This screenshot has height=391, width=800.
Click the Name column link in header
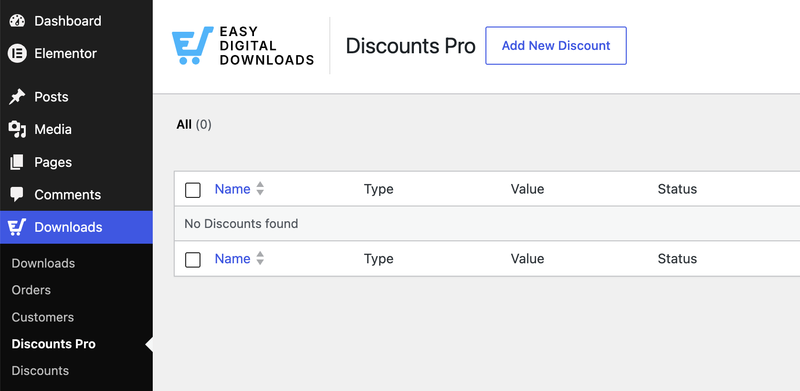(x=232, y=189)
